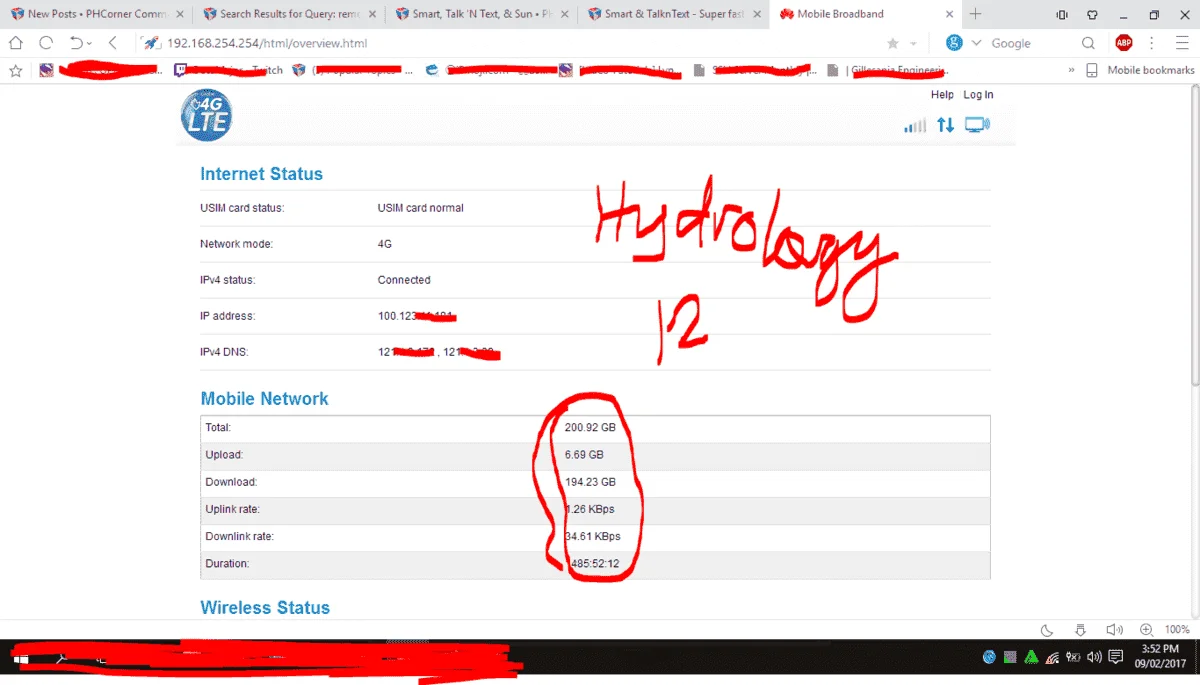Click the browser home button
Viewport: 1200px width, 685px height.
coord(16,43)
